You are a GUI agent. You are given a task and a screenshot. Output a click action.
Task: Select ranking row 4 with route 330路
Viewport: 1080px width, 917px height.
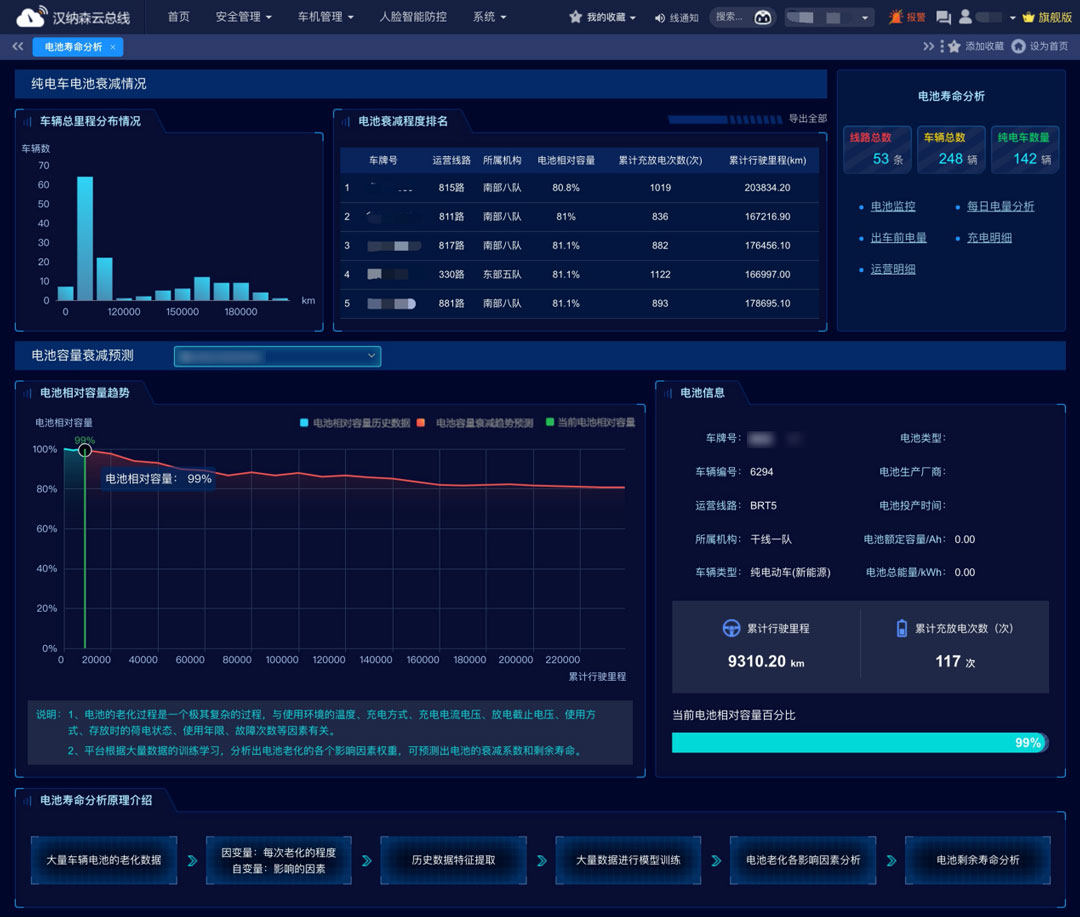(579, 274)
